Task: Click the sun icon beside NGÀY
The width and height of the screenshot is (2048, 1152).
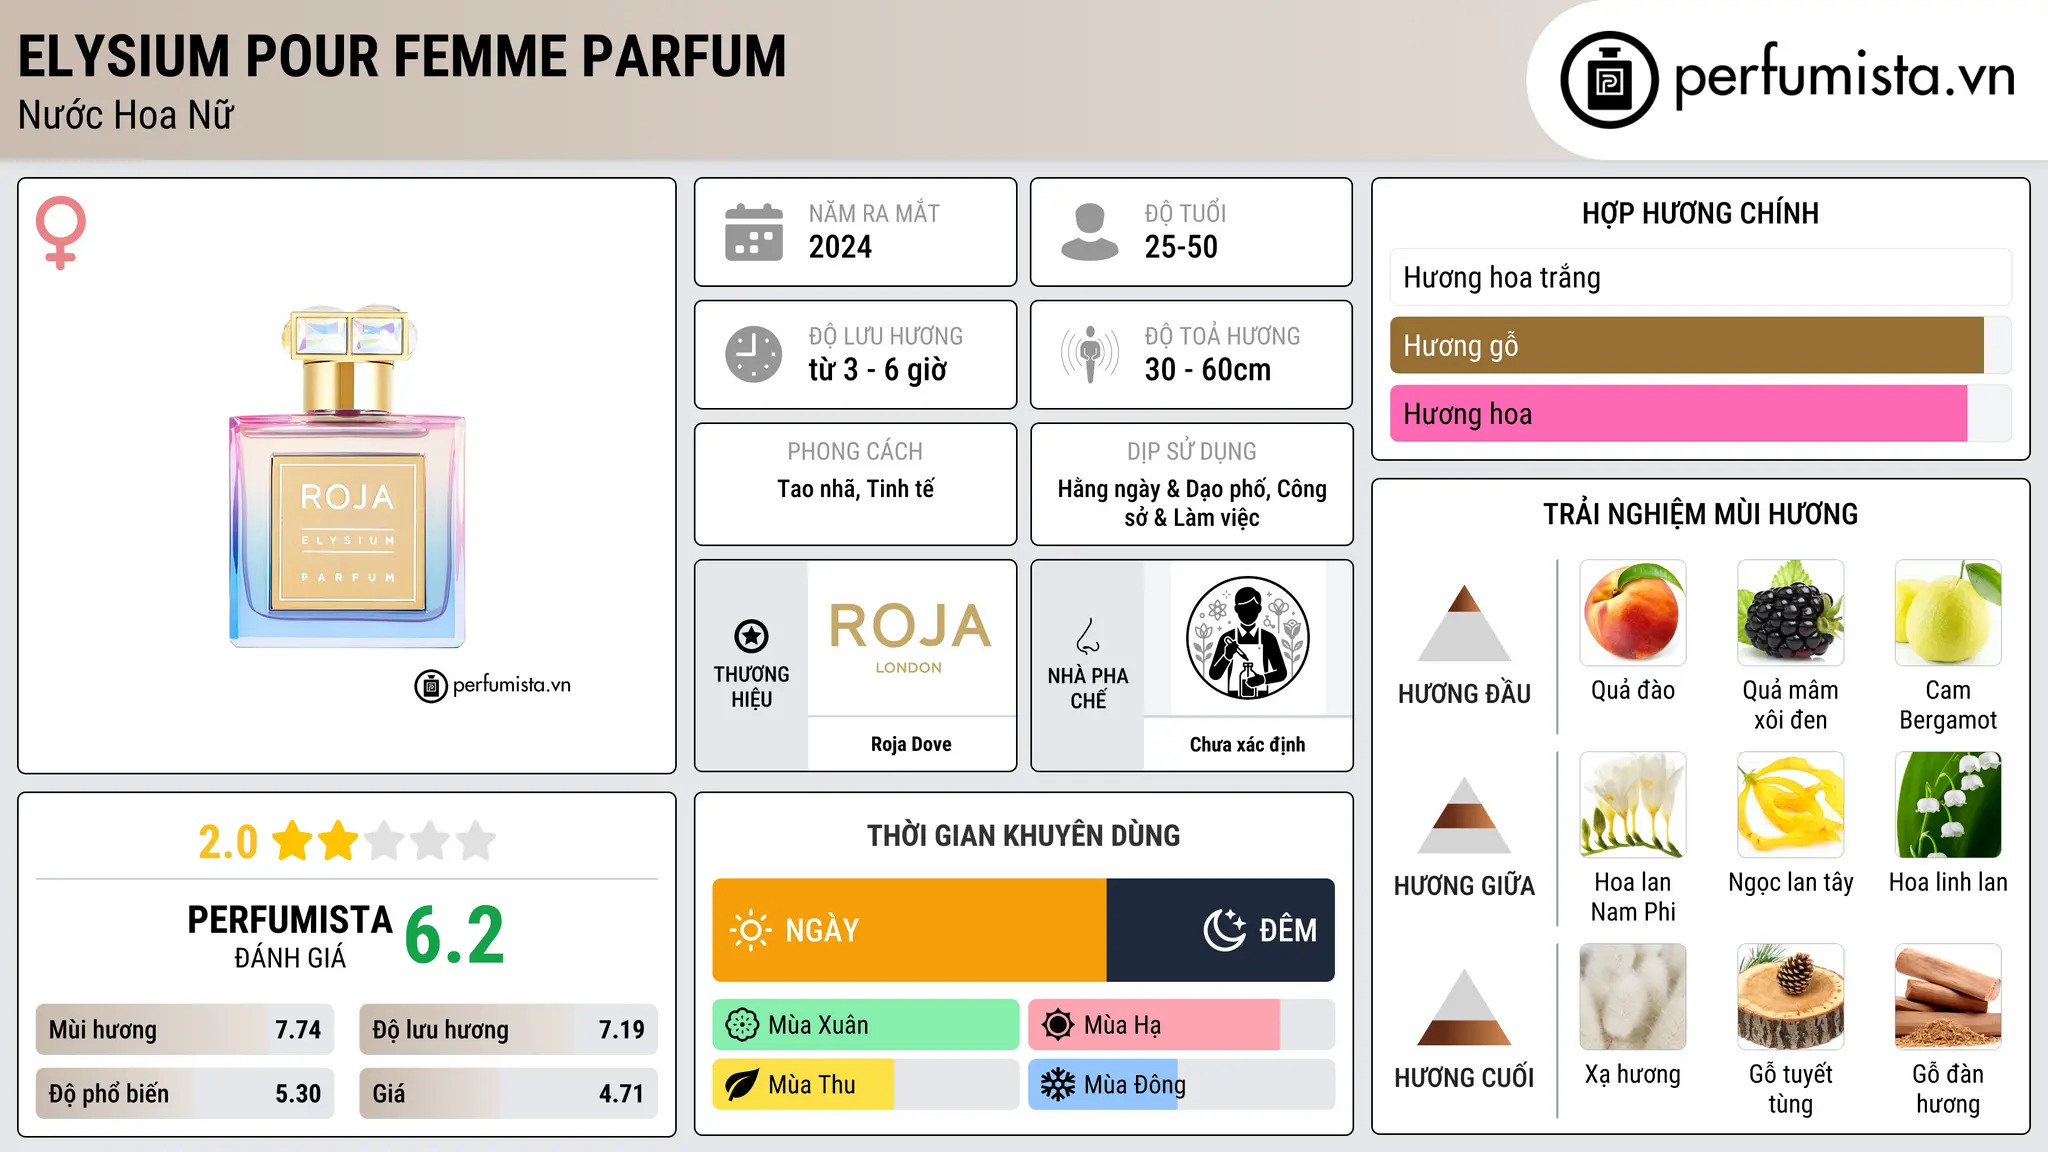Action: (x=750, y=930)
